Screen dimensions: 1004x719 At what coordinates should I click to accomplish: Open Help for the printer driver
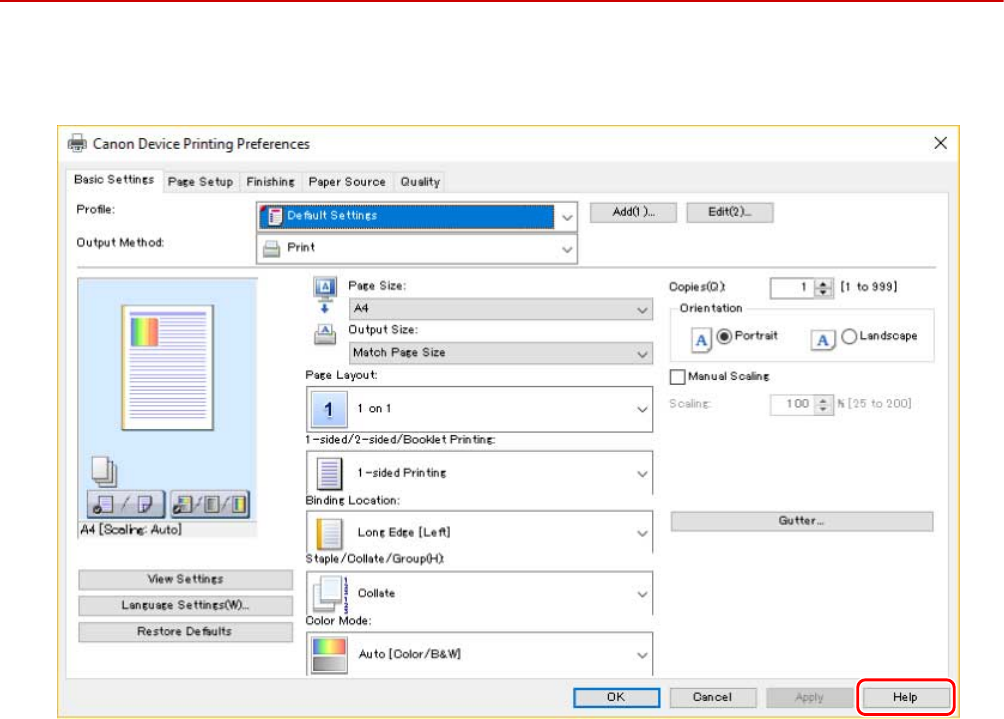pyautogui.click(x=905, y=697)
